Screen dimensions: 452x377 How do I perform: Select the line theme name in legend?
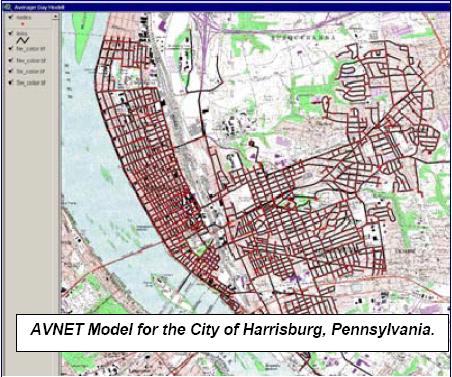(x=22, y=34)
